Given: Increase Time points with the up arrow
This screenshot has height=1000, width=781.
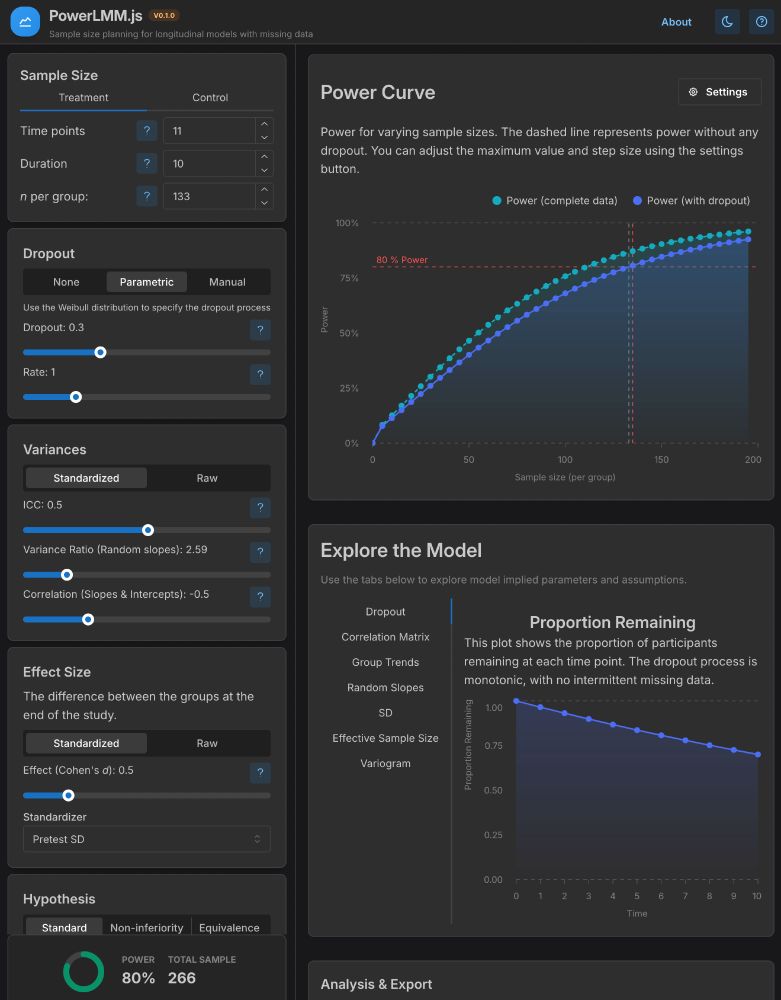Looking at the screenshot, I should click(x=264, y=124).
